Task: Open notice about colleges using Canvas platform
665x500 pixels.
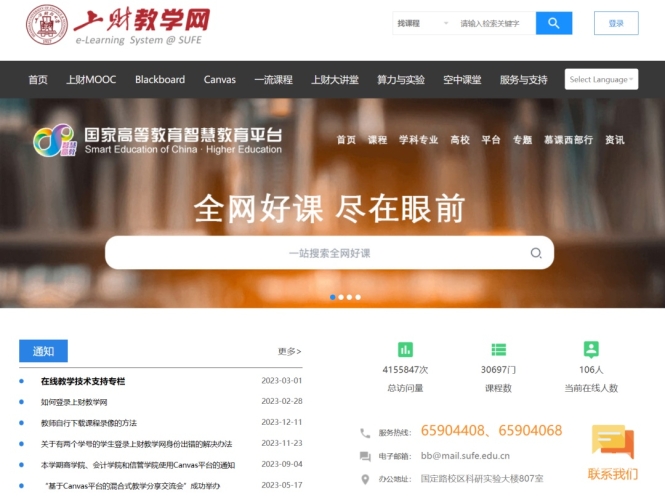Action: point(137,465)
